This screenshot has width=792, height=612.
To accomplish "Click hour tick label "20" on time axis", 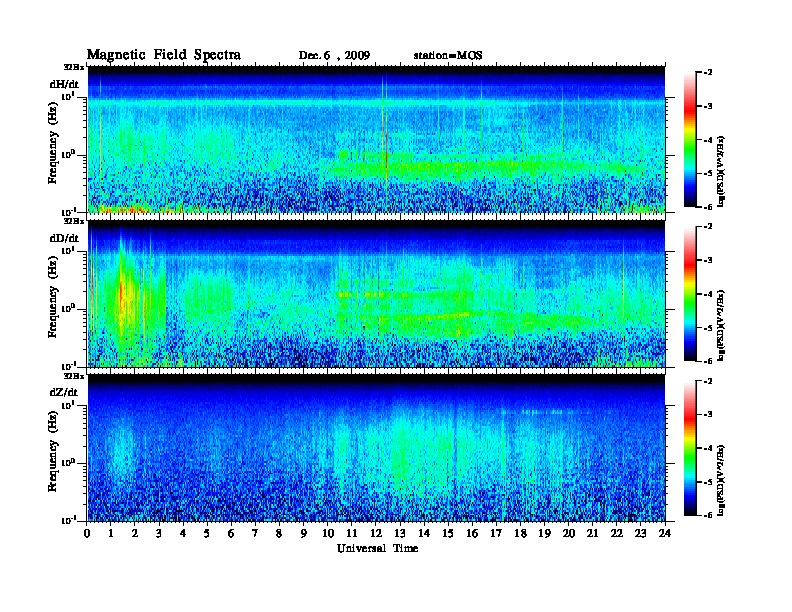I will tap(569, 533).
